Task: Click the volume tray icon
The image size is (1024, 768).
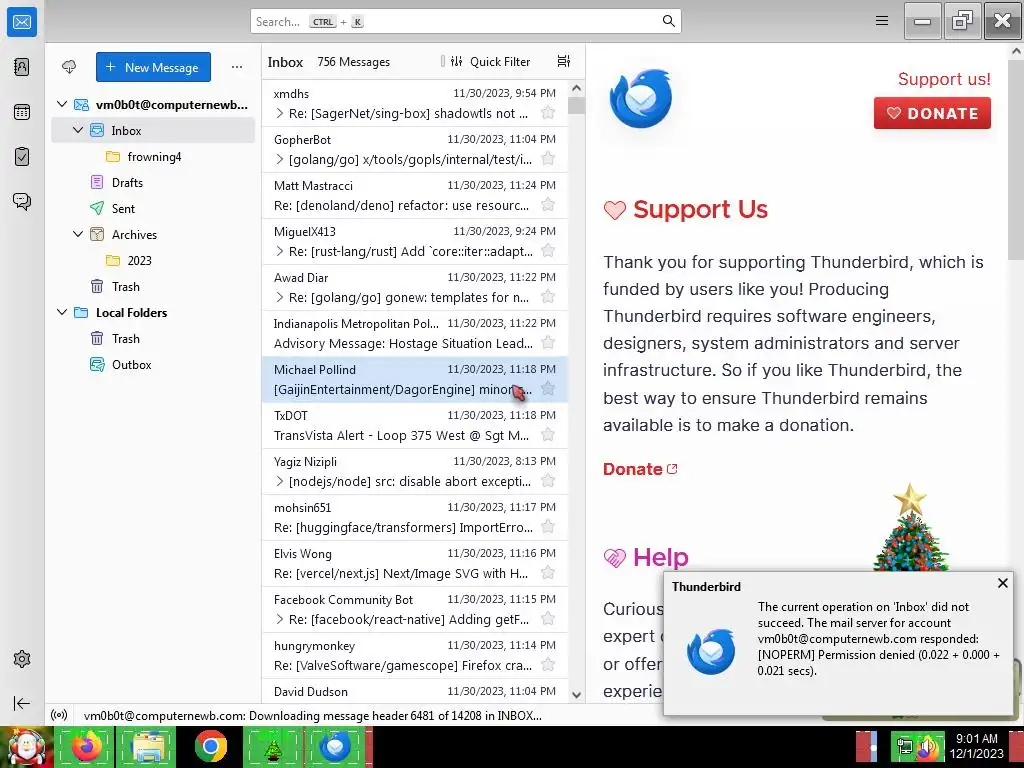Action: click(927, 748)
